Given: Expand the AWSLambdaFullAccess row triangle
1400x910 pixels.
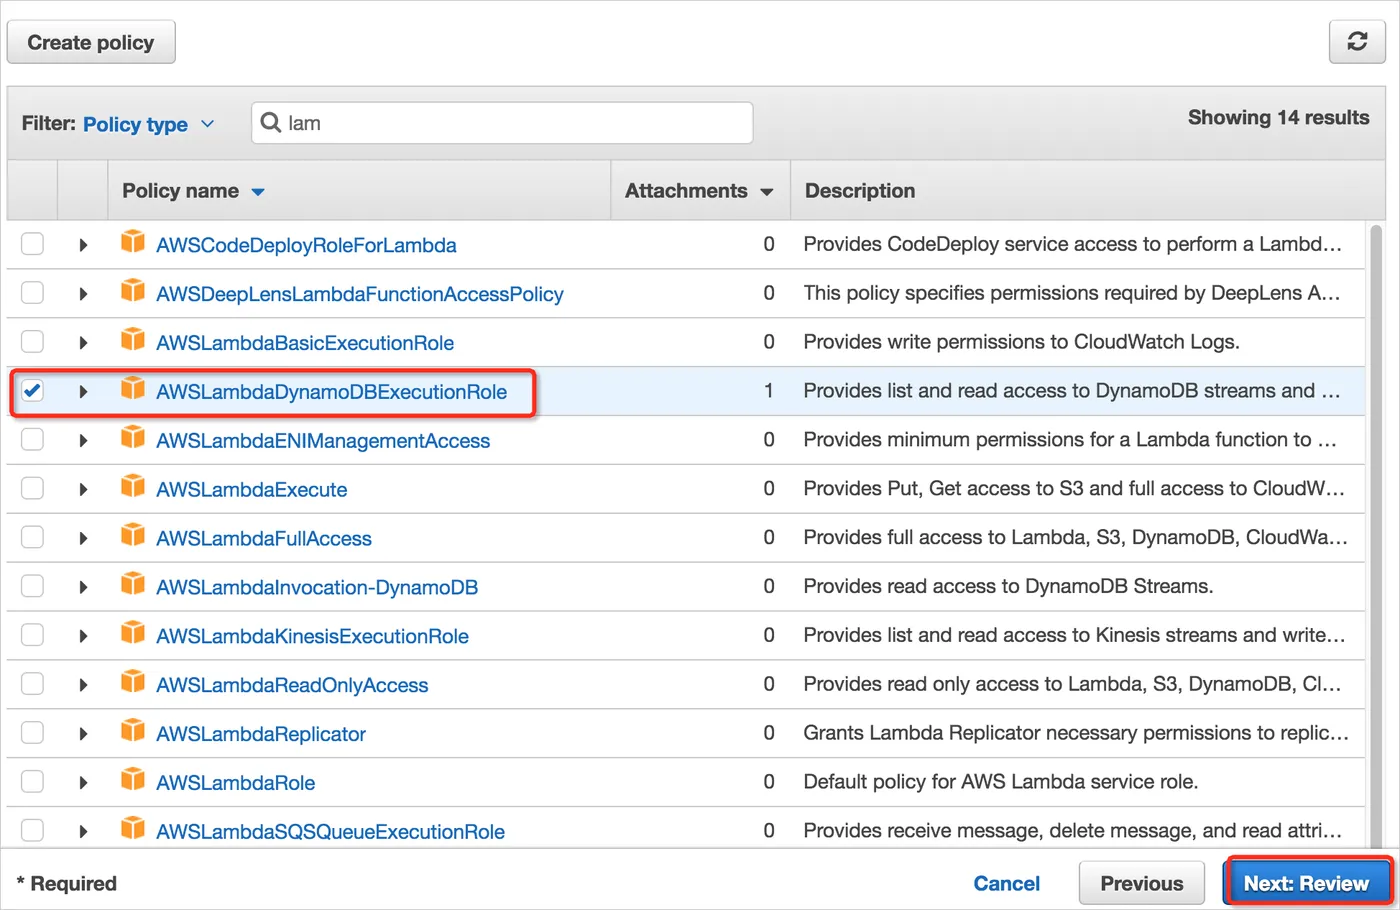Looking at the screenshot, I should tap(83, 539).
